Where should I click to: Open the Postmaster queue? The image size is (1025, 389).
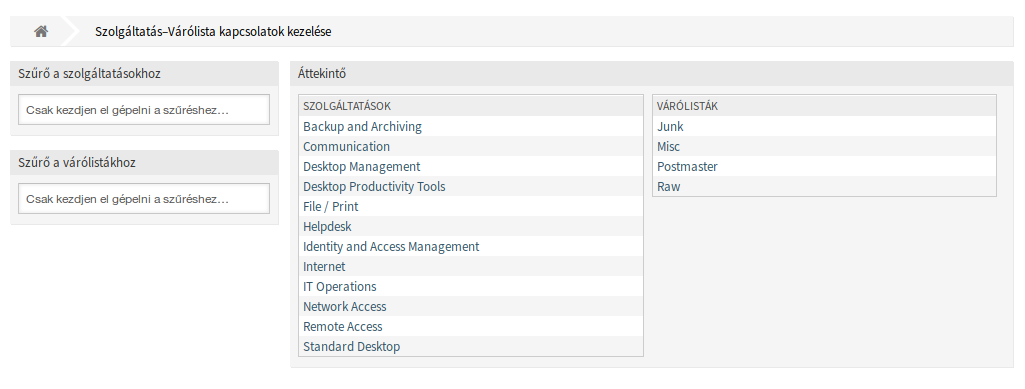(687, 167)
